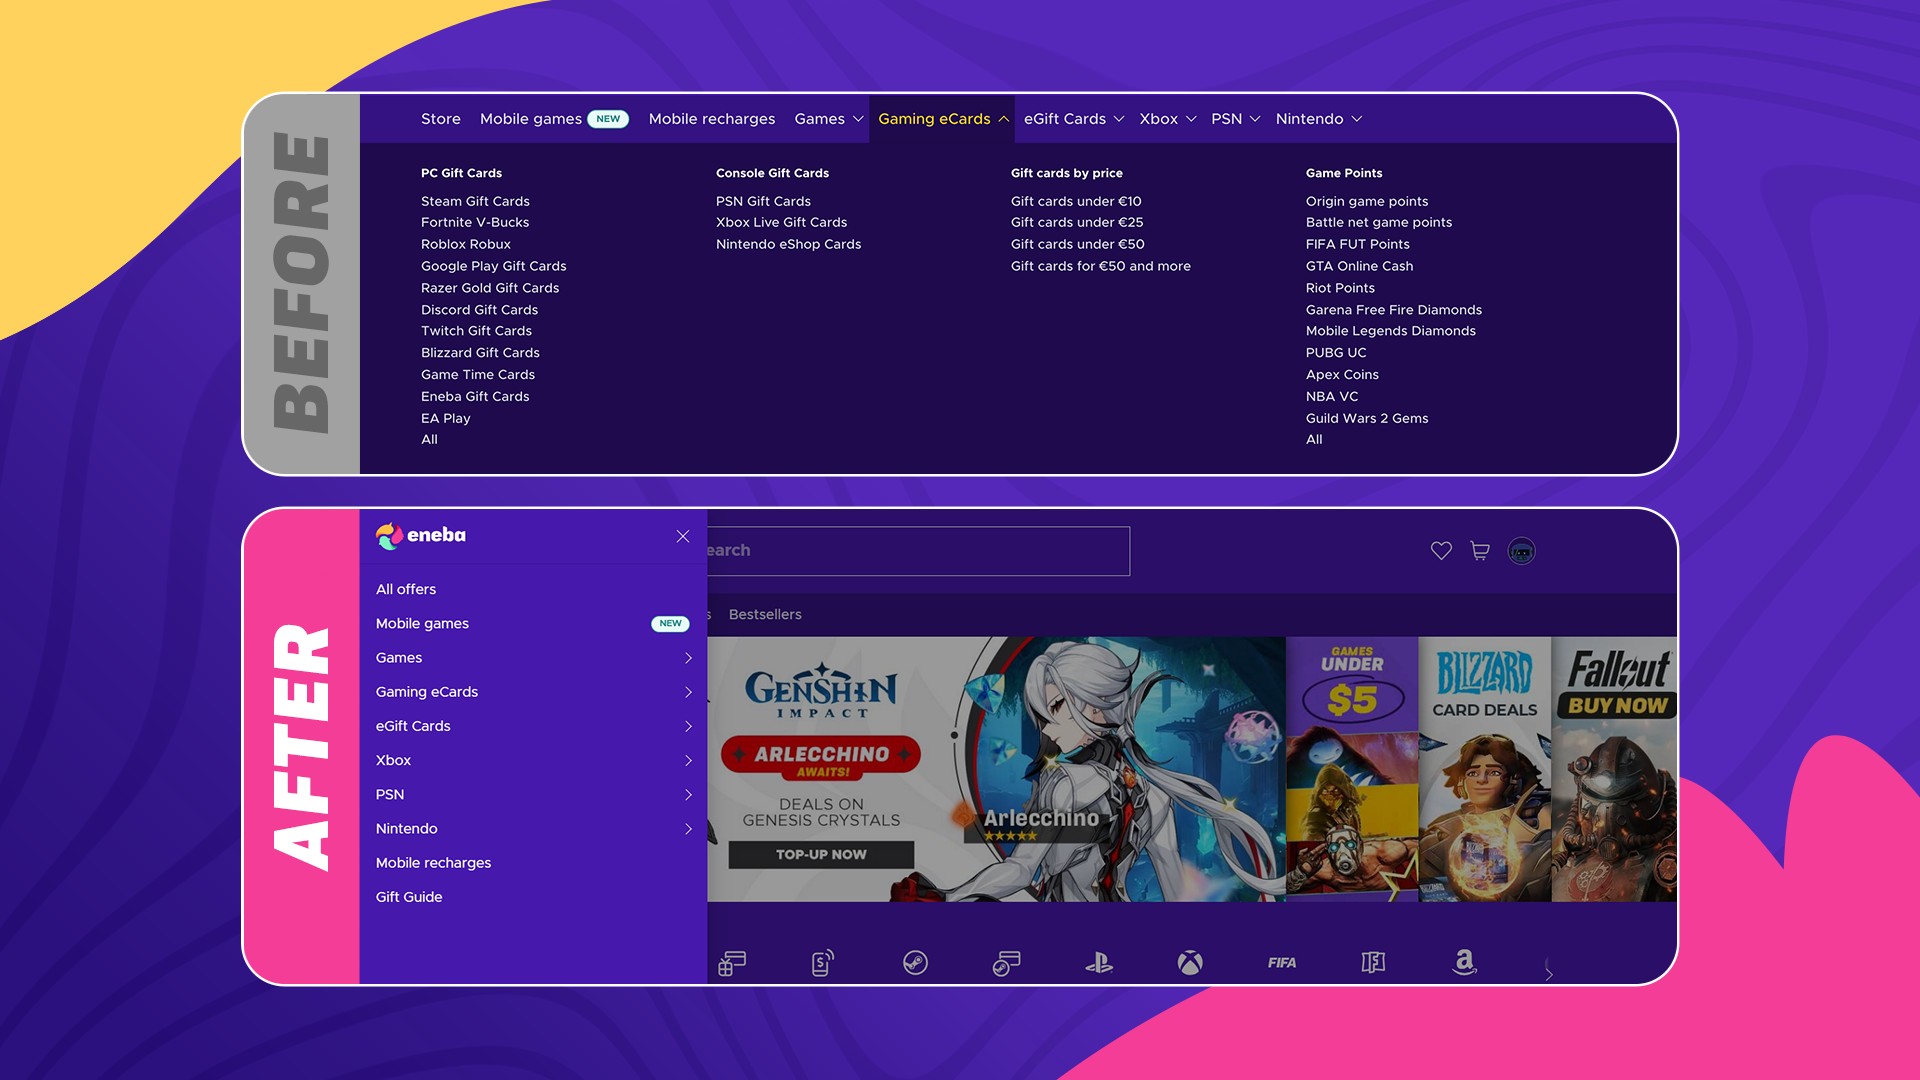The height and width of the screenshot is (1080, 1920).
Task: Select Mobile recharges in the sidebar menu
Action: click(x=432, y=862)
